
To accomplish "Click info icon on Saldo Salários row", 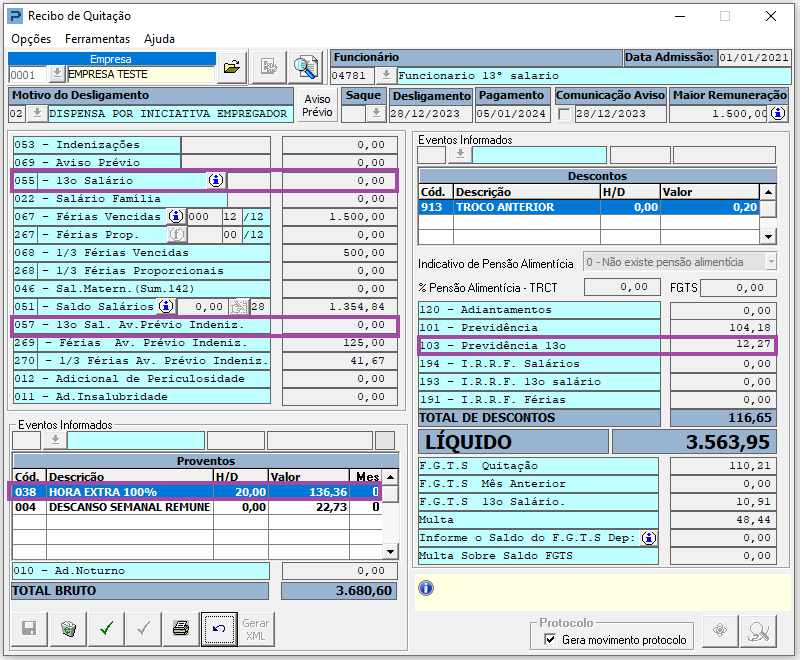I will click(166, 307).
